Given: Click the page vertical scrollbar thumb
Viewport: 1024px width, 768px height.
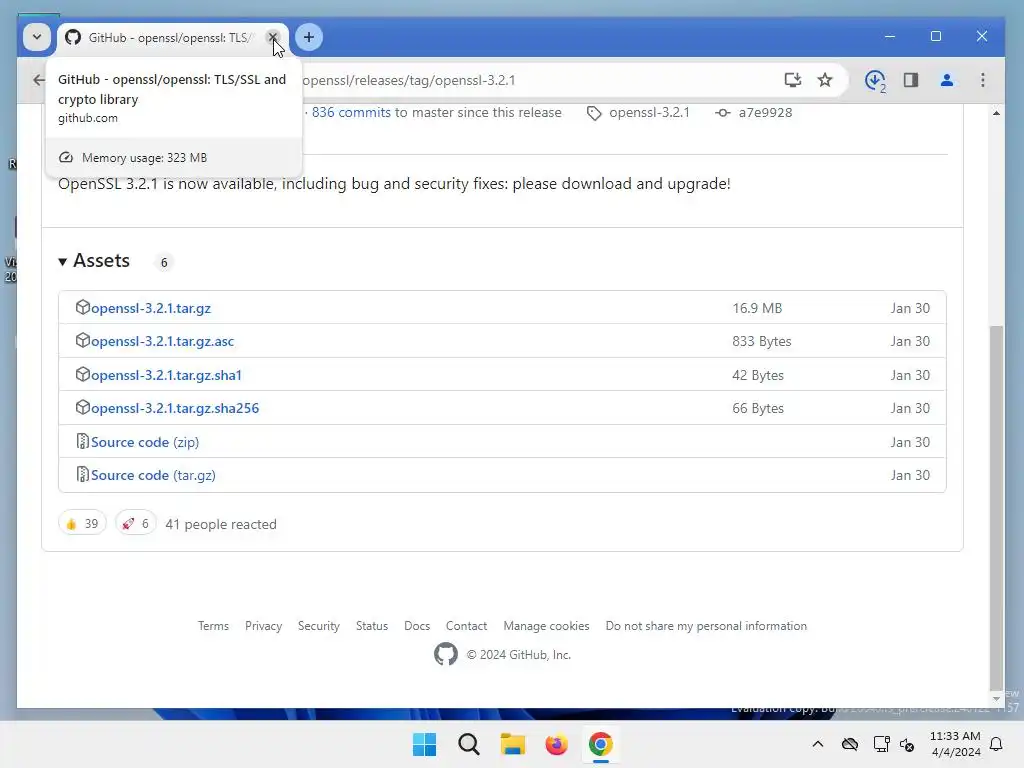Looking at the screenshot, I should (996, 506).
